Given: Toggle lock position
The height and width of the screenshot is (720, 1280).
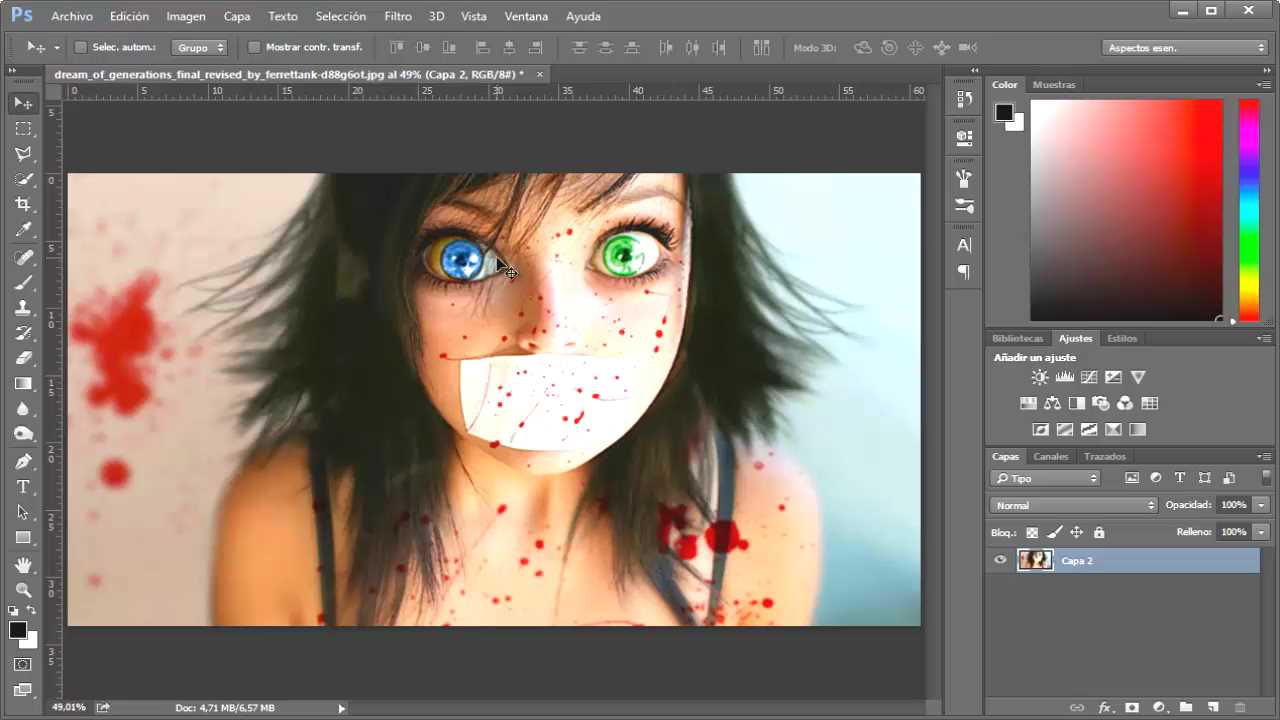Looking at the screenshot, I should tap(1076, 532).
